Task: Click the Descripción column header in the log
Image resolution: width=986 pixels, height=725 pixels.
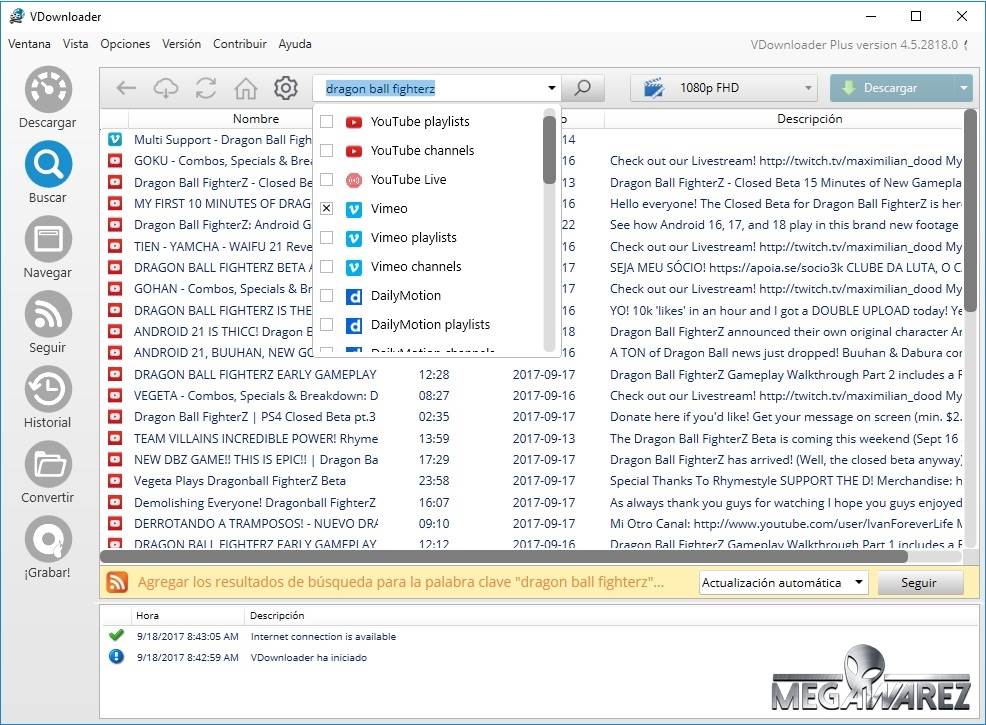Action: (277, 616)
